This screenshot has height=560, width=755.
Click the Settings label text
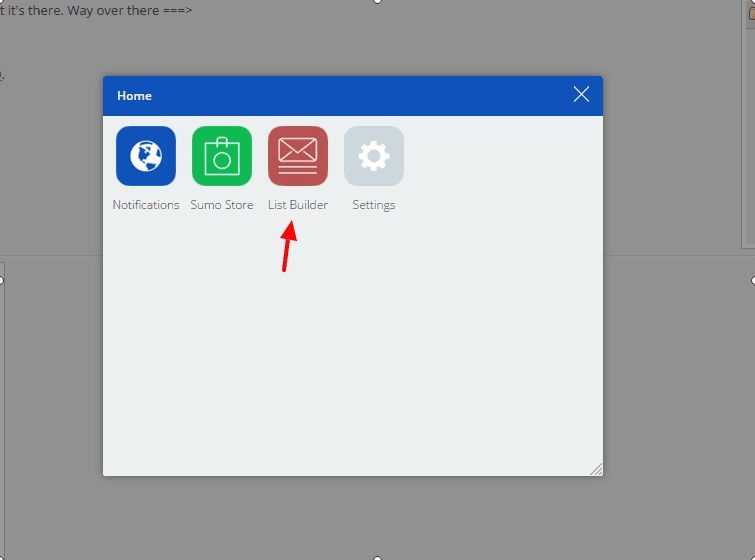click(x=374, y=205)
